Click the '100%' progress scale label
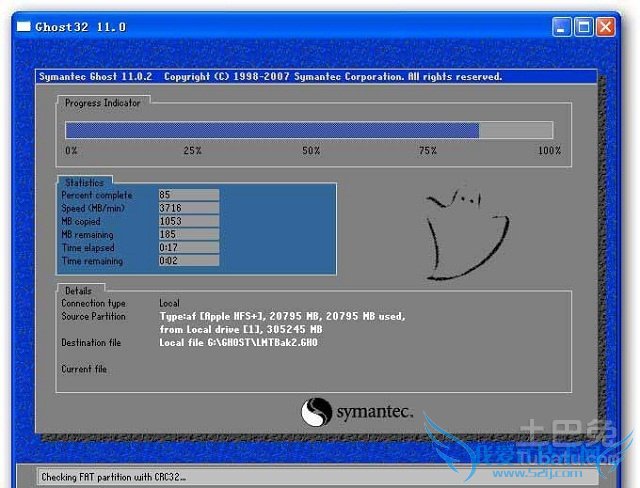640x488 pixels. pyautogui.click(x=549, y=151)
